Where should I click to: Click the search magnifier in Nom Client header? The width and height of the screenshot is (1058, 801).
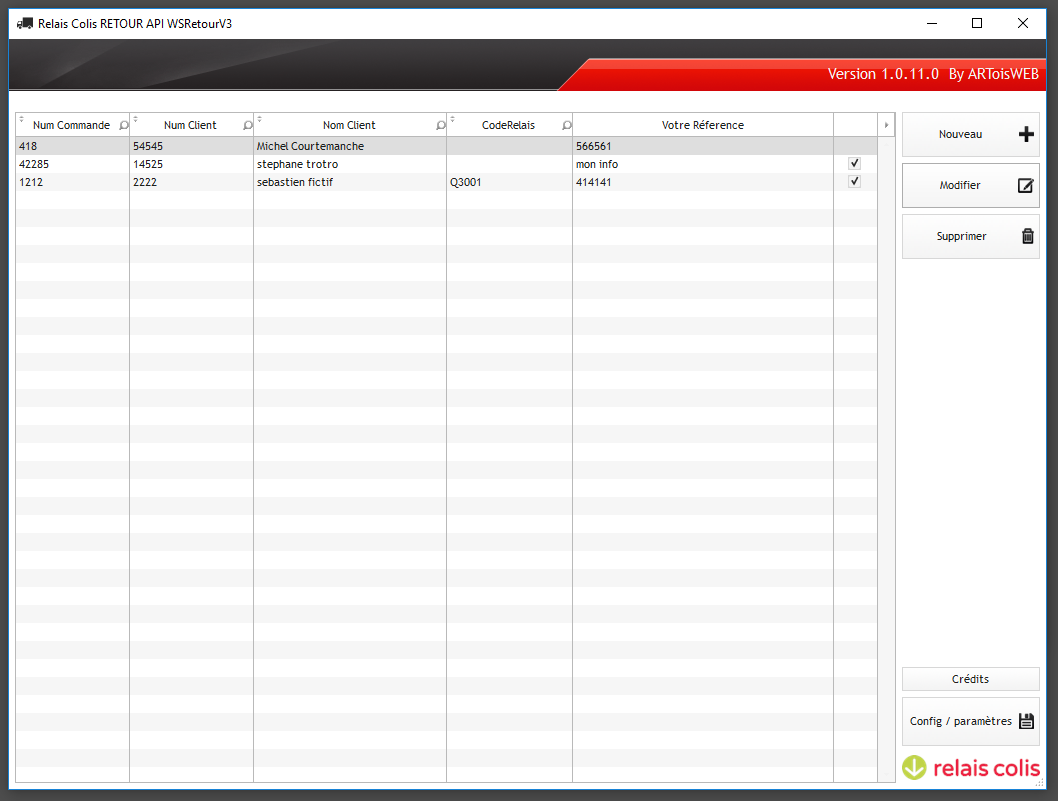pos(440,126)
